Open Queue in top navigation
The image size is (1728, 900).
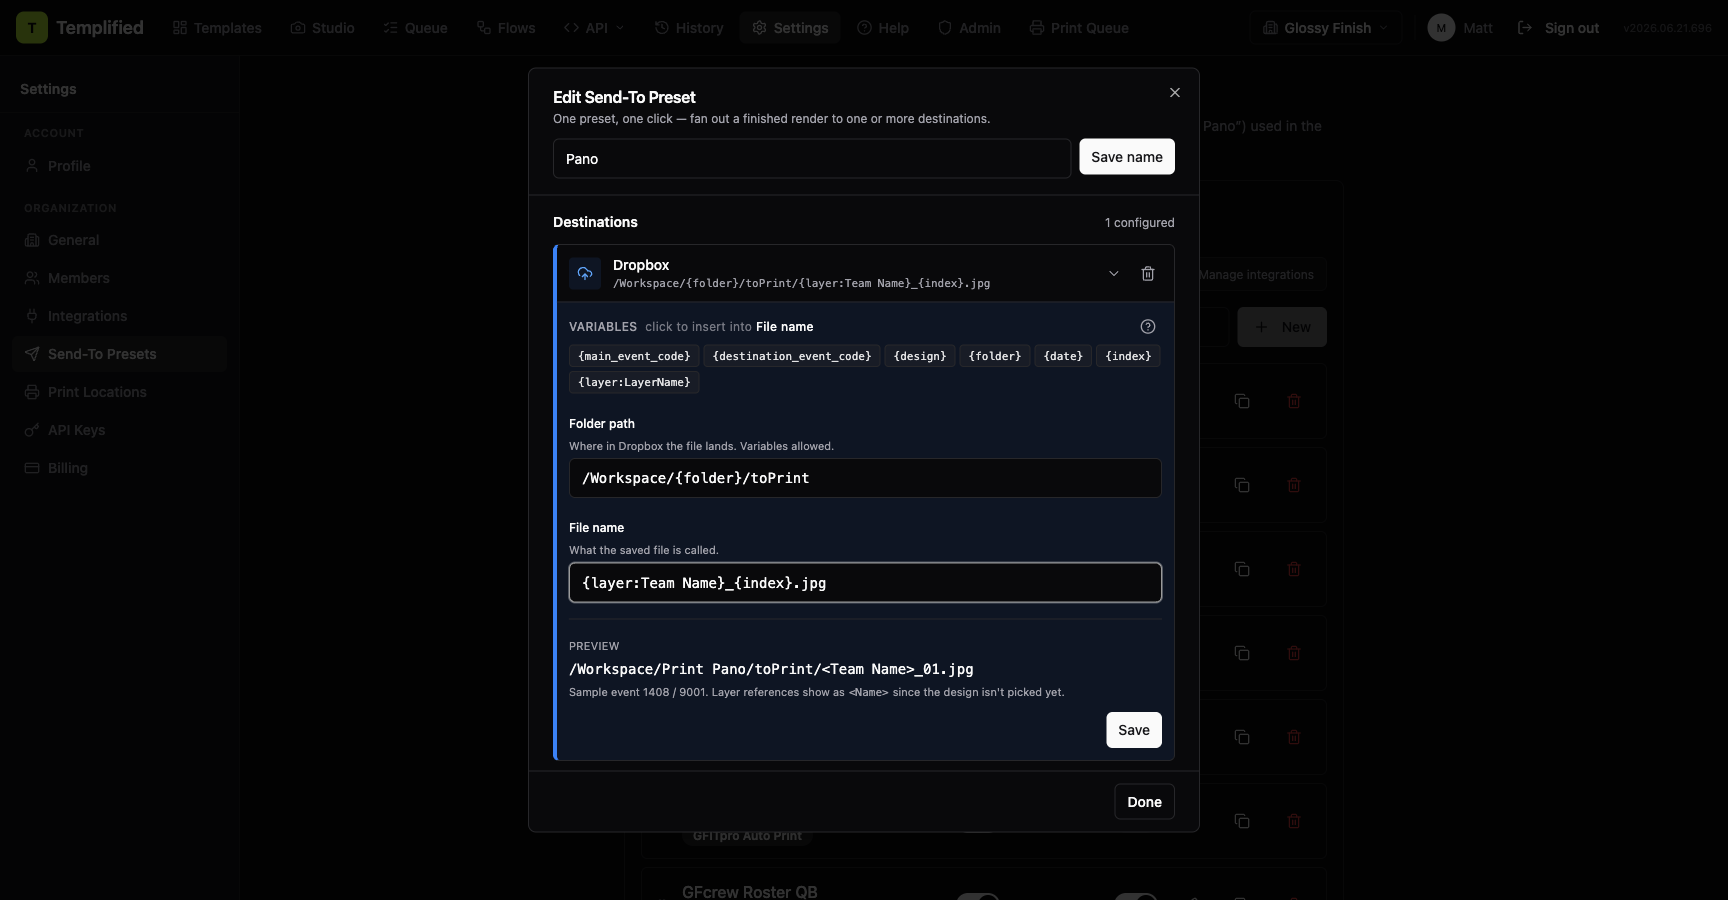pos(415,28)
